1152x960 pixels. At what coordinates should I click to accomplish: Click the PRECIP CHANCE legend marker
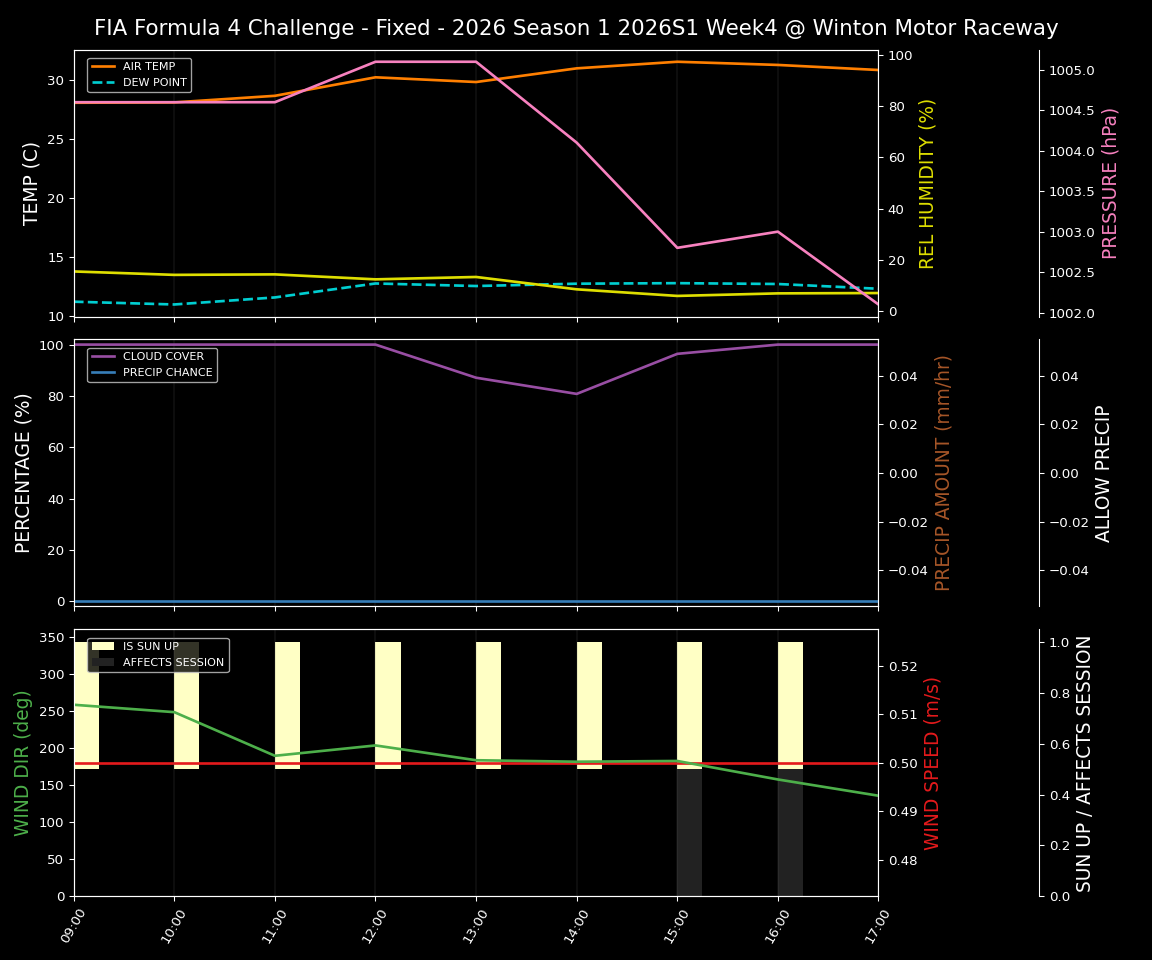pyautogui.click(x=103, y=371)
